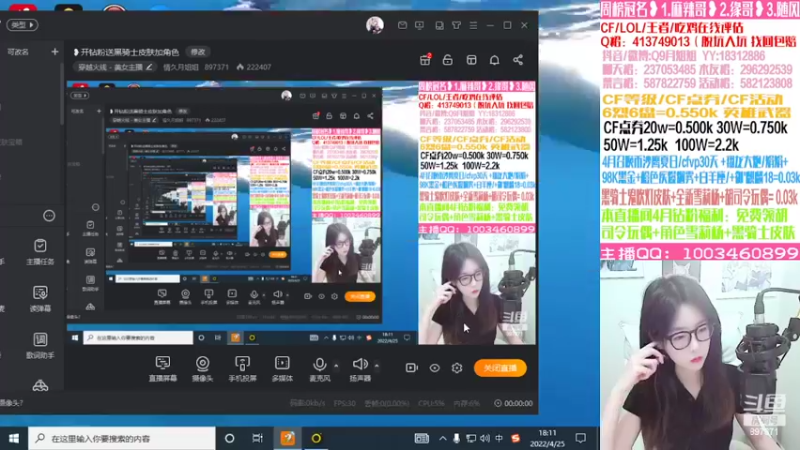The width and height of the screenshot is (800, 450).
Task: Open the more options ellipsis in sidebar
Action: [49, 216]
